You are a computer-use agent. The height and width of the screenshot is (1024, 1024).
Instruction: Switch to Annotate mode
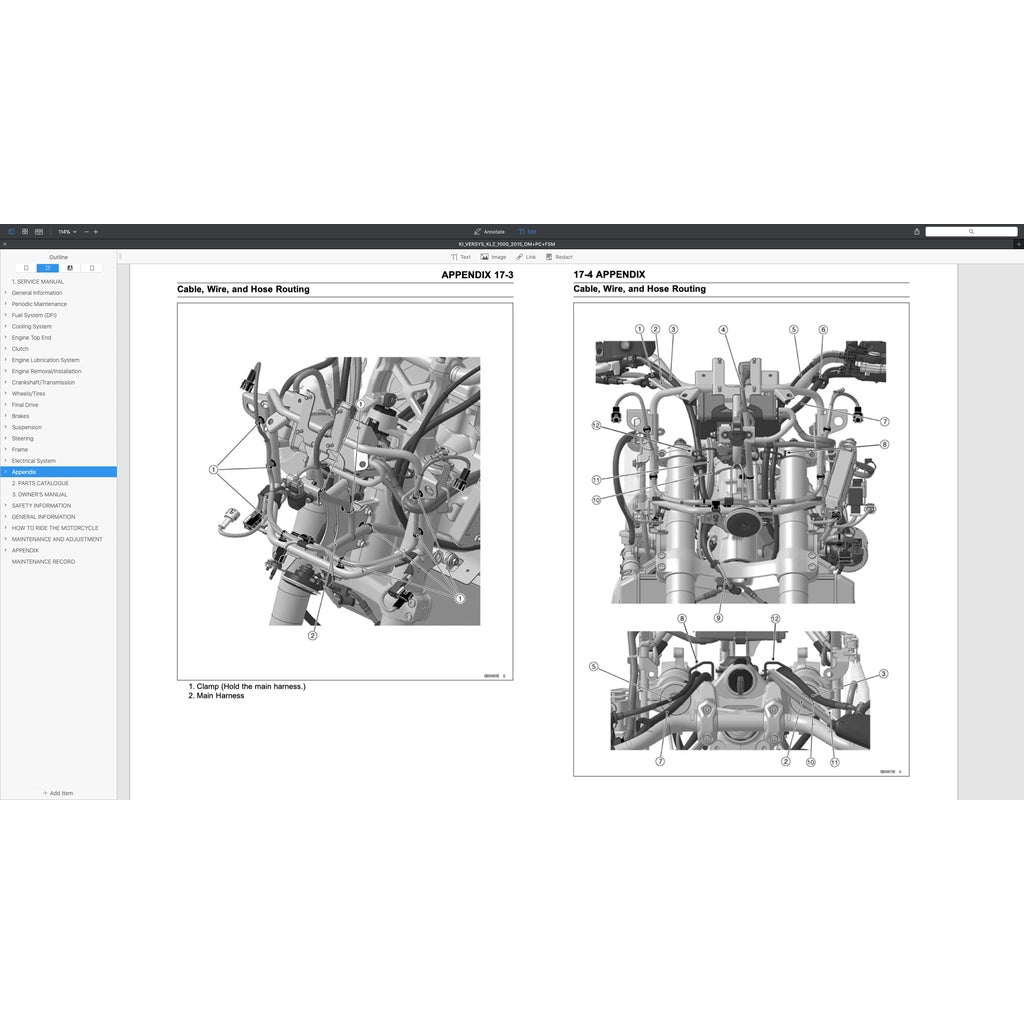pyautogui.click(x=491, y=231)
